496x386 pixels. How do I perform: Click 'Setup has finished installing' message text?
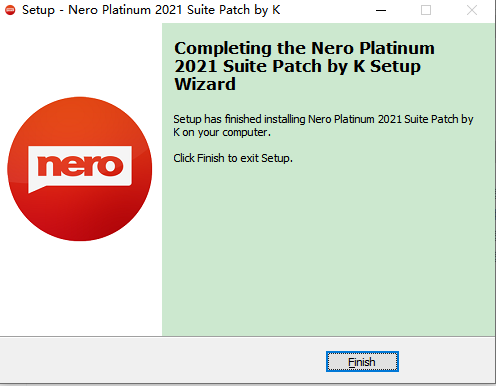(x=323, y=125)
